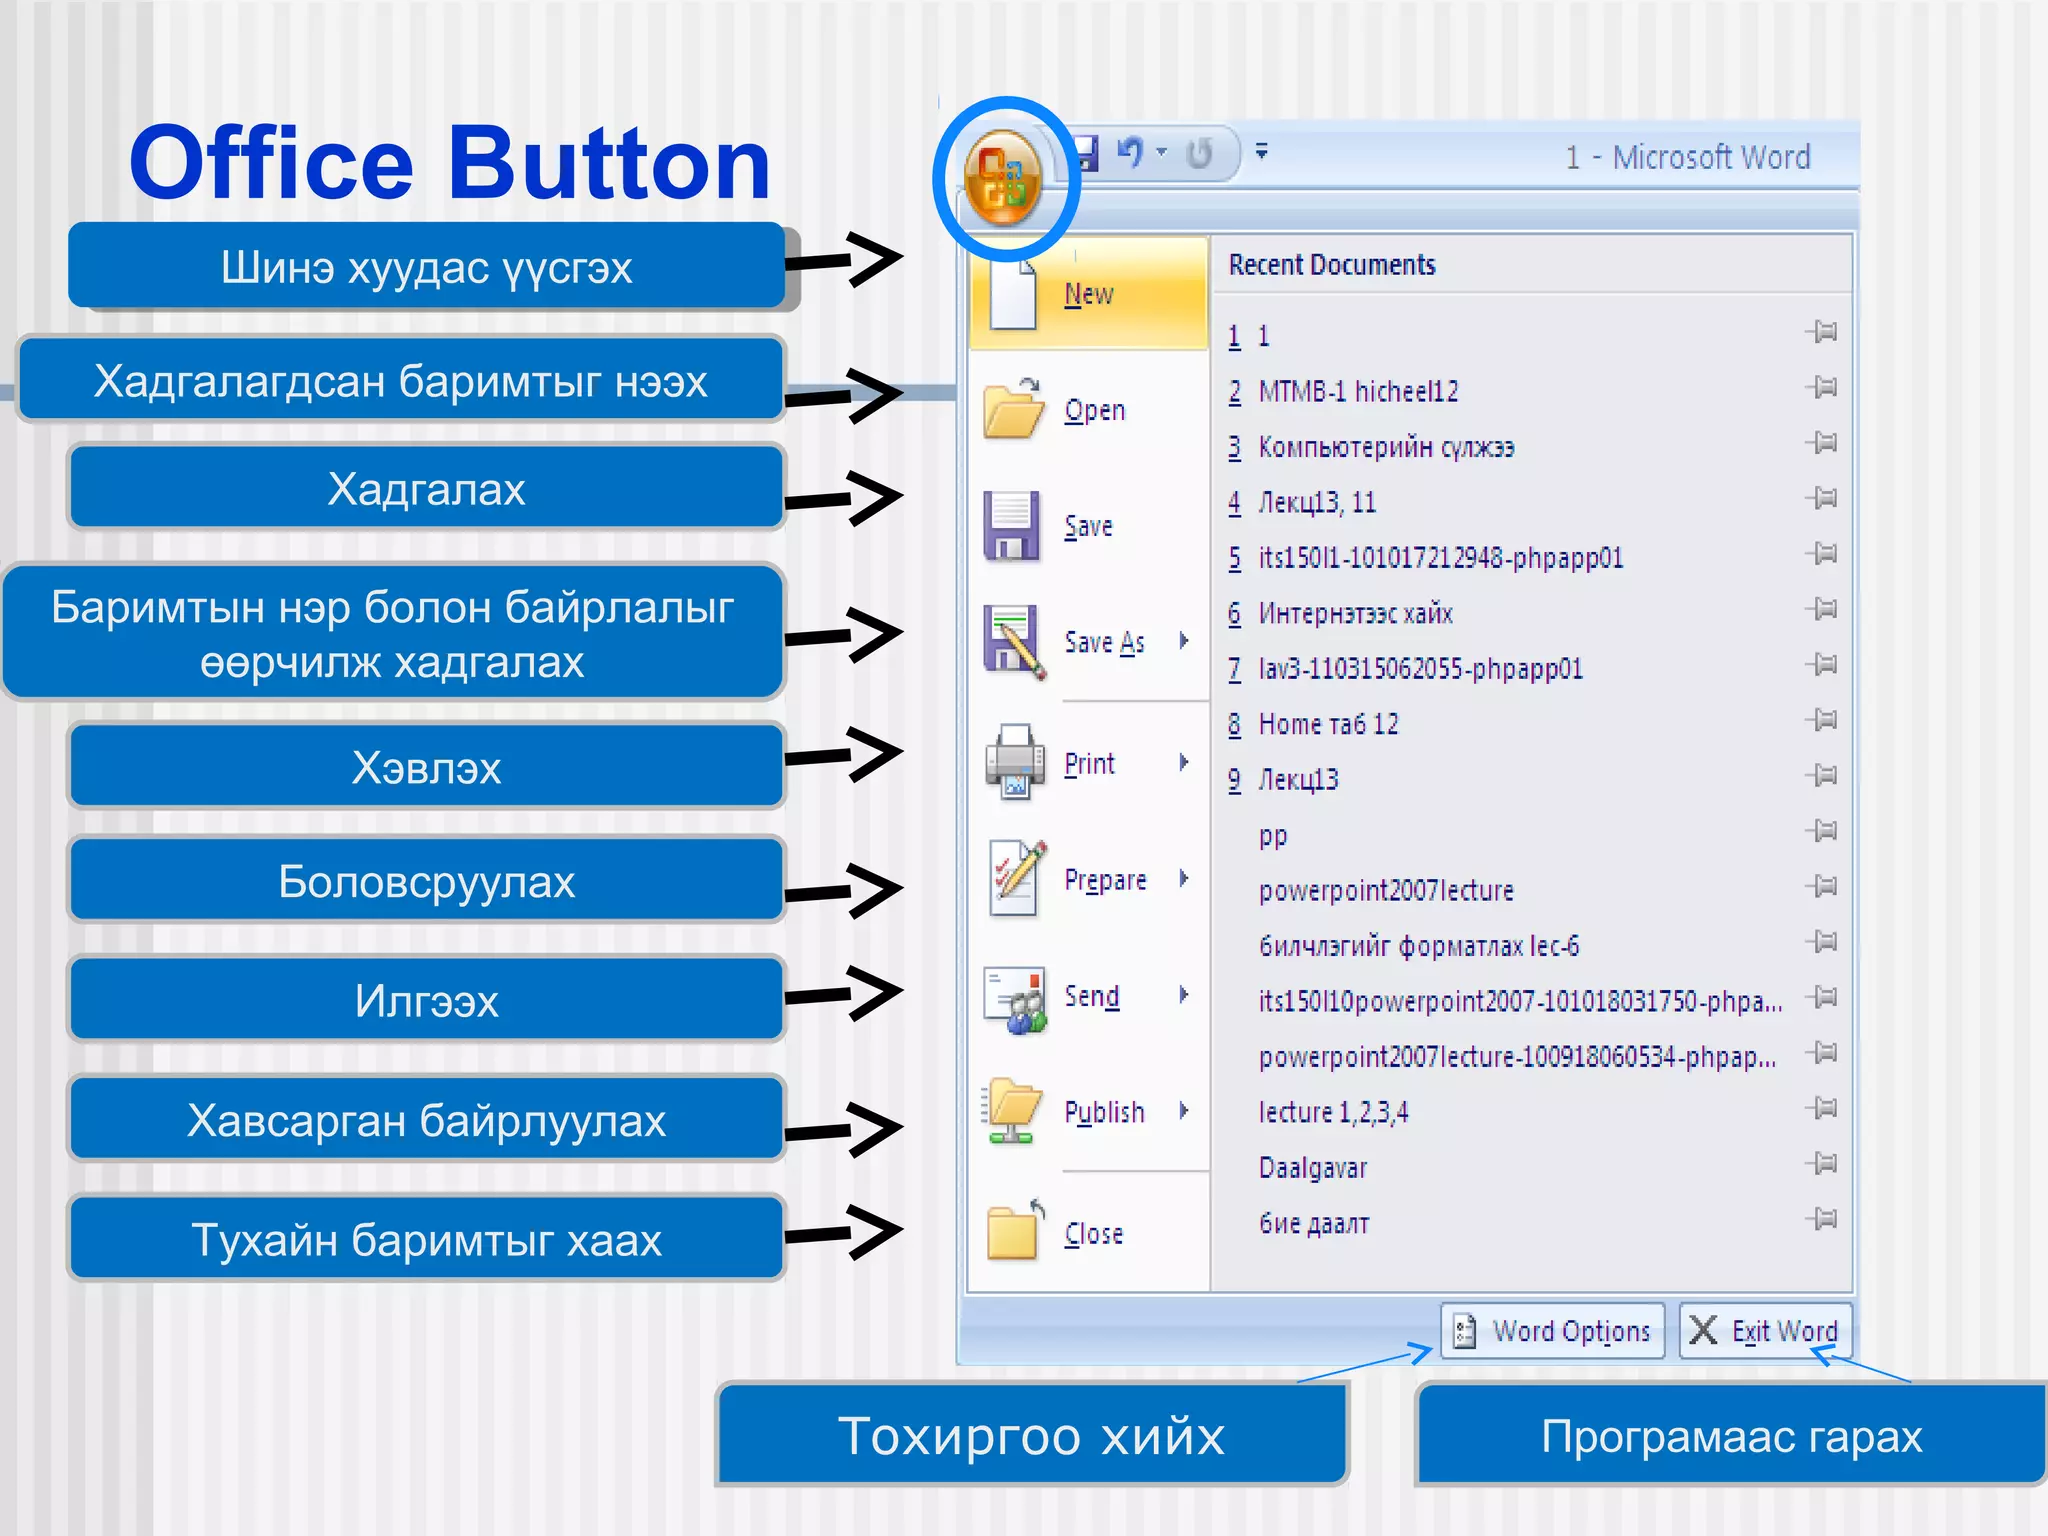Click the Undo arrow in quick access toolbar
The height and width of the screenshot is (1536, 2048).
pyautogui.click(x=1130, y=152)
